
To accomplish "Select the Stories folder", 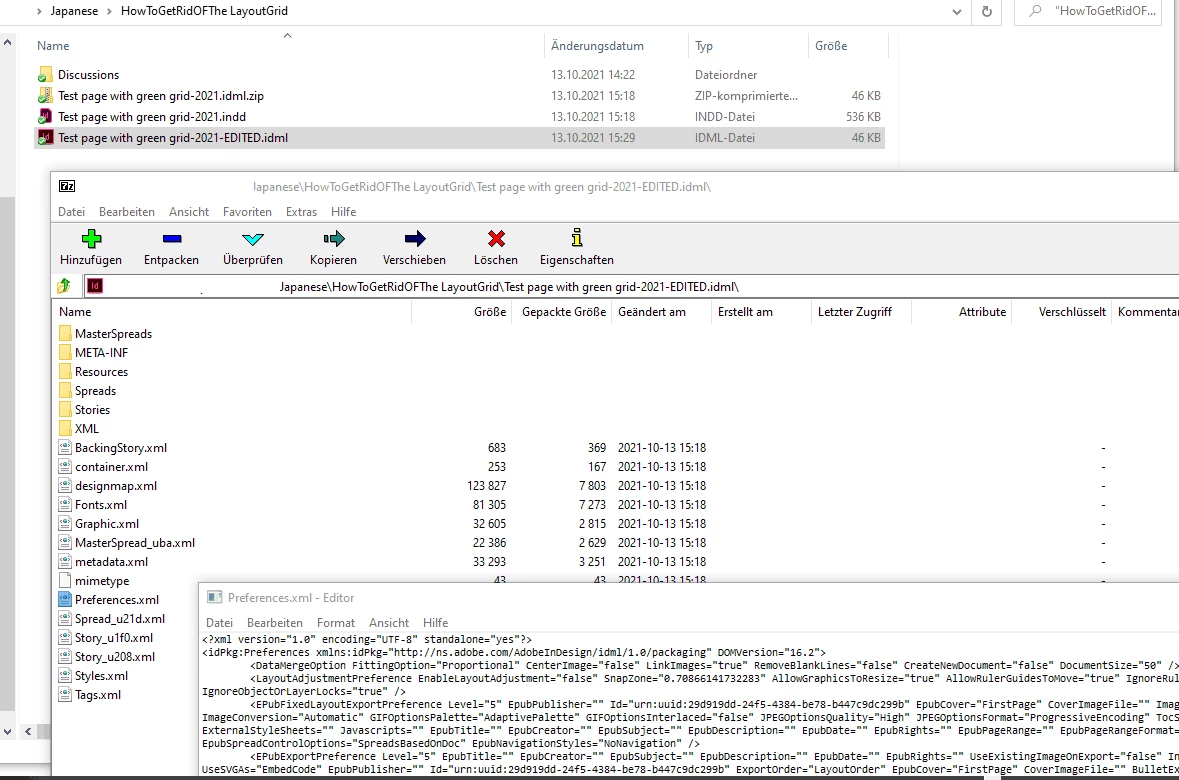I will click(x=92, y=409).
